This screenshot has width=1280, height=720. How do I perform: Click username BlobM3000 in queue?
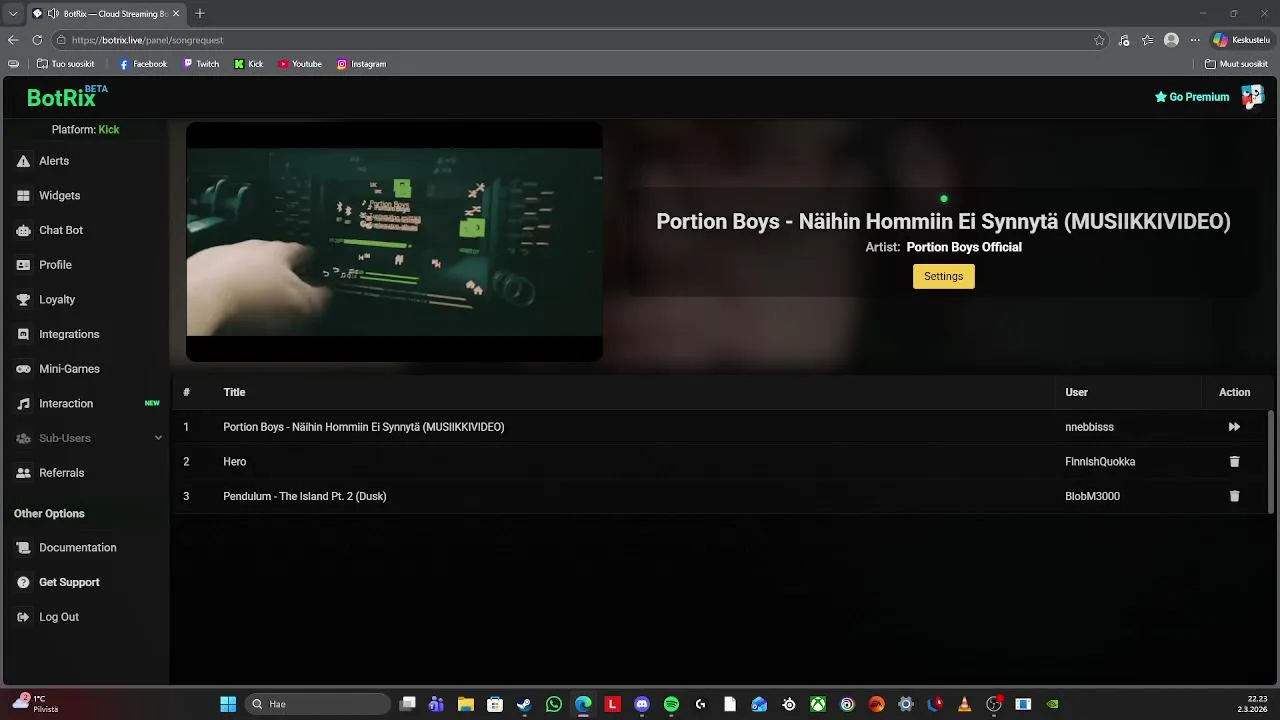pyautogui.click(x=1092, y=496)
